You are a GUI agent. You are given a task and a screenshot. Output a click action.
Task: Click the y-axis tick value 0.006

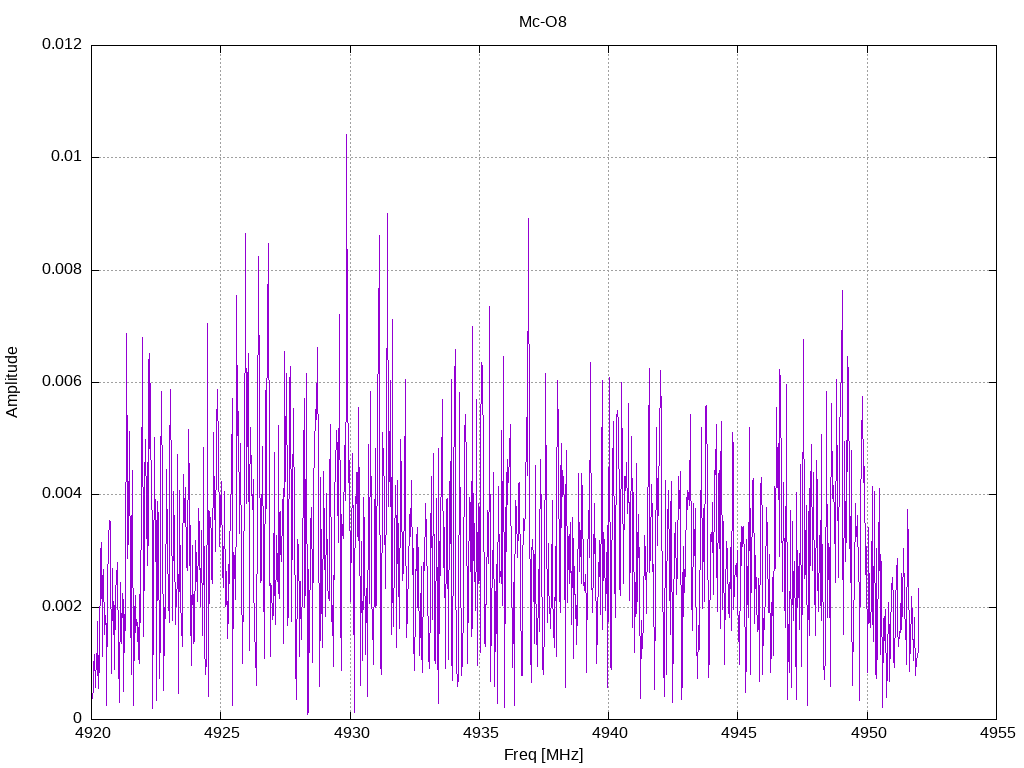62,381
